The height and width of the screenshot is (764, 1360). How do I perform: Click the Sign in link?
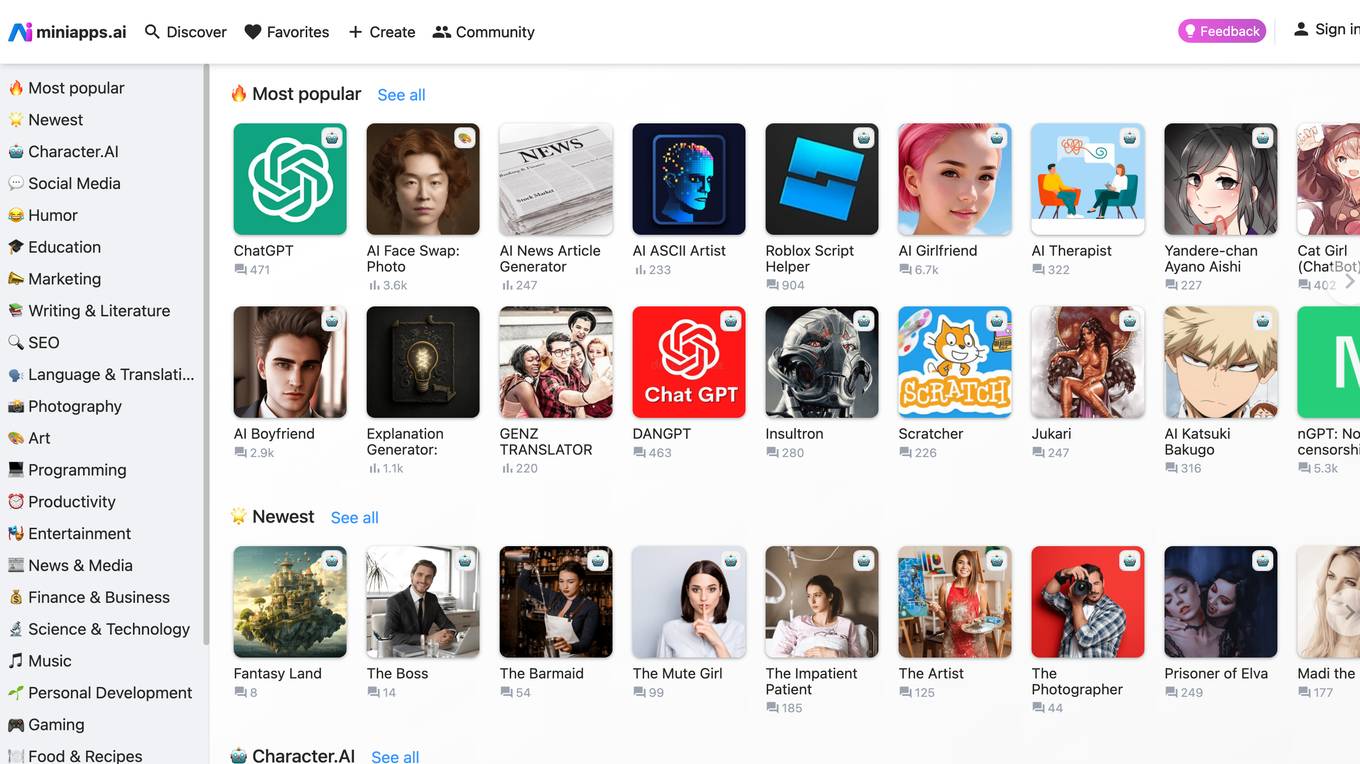click(1327, 30)
